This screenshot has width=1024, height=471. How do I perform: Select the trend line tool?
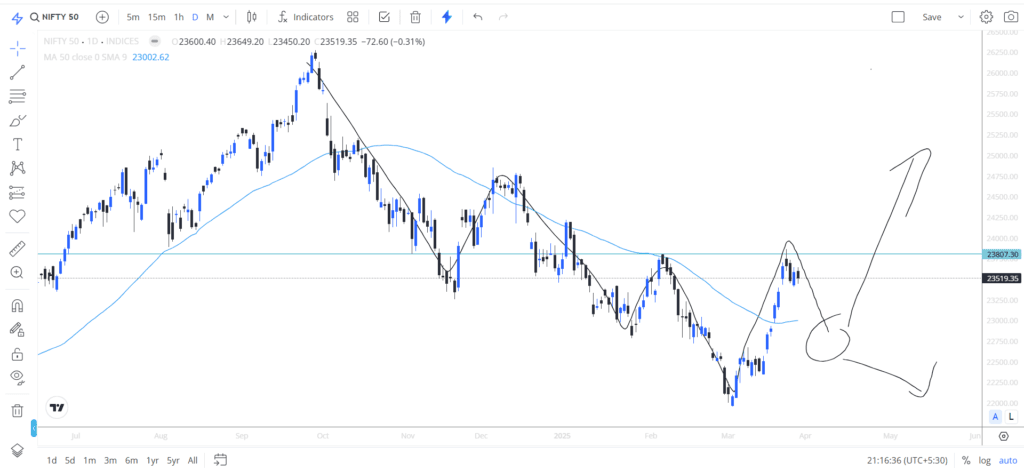click(18, 73)
